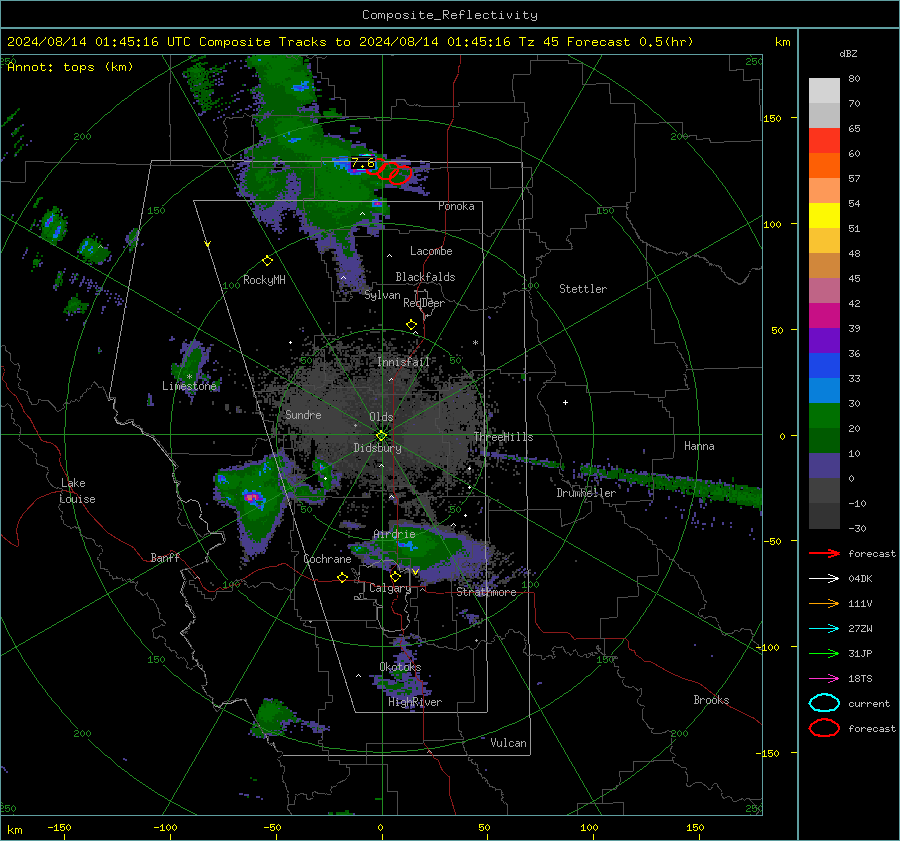
Task: Click the Cochrane town label
Action: [x=327, y=559]
